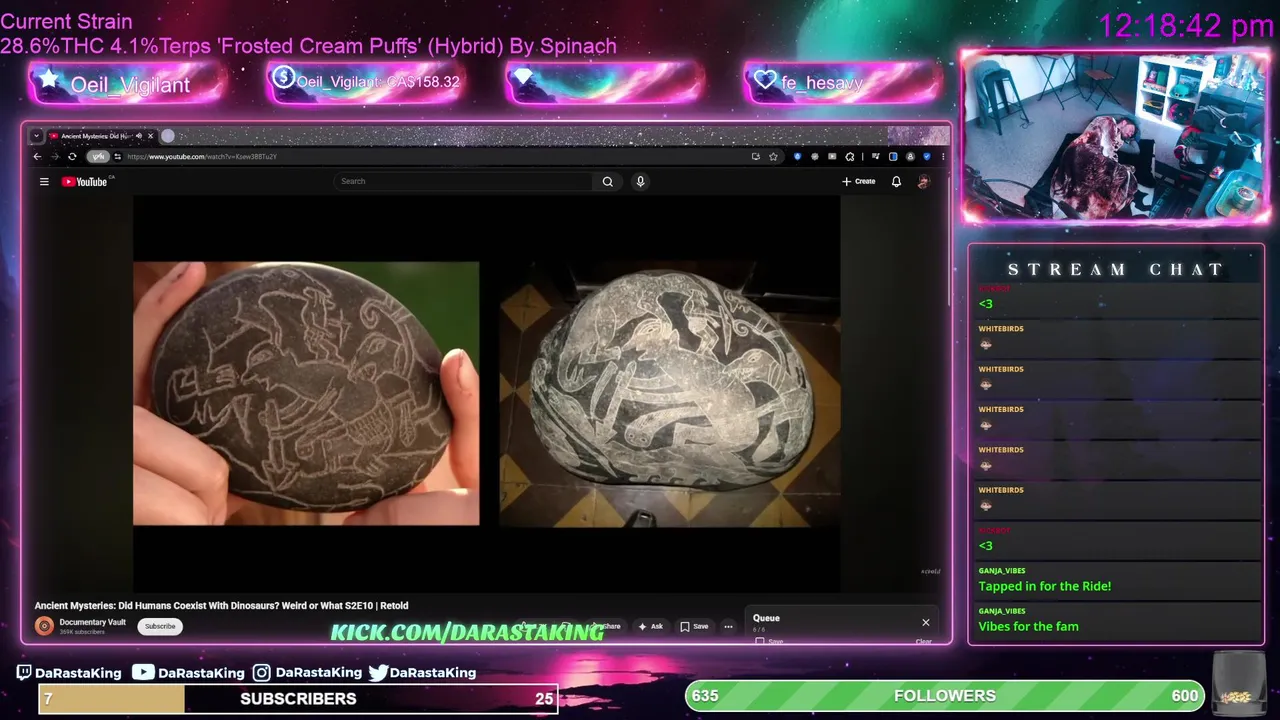This screenshot has height=720, width=1280.
Task: Open the browser profile icon
Action: coord(911,156)
